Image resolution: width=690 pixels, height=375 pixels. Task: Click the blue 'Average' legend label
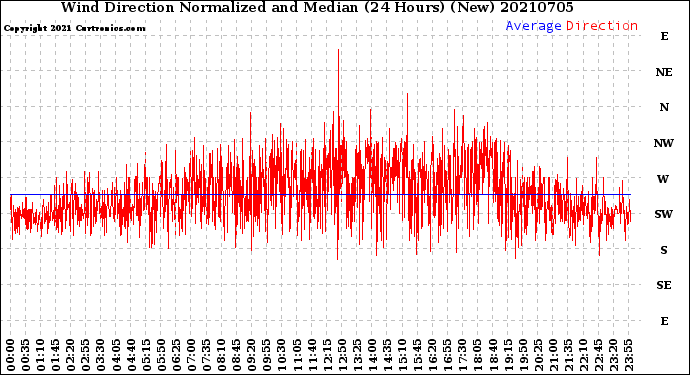click(x=533, y=26)
